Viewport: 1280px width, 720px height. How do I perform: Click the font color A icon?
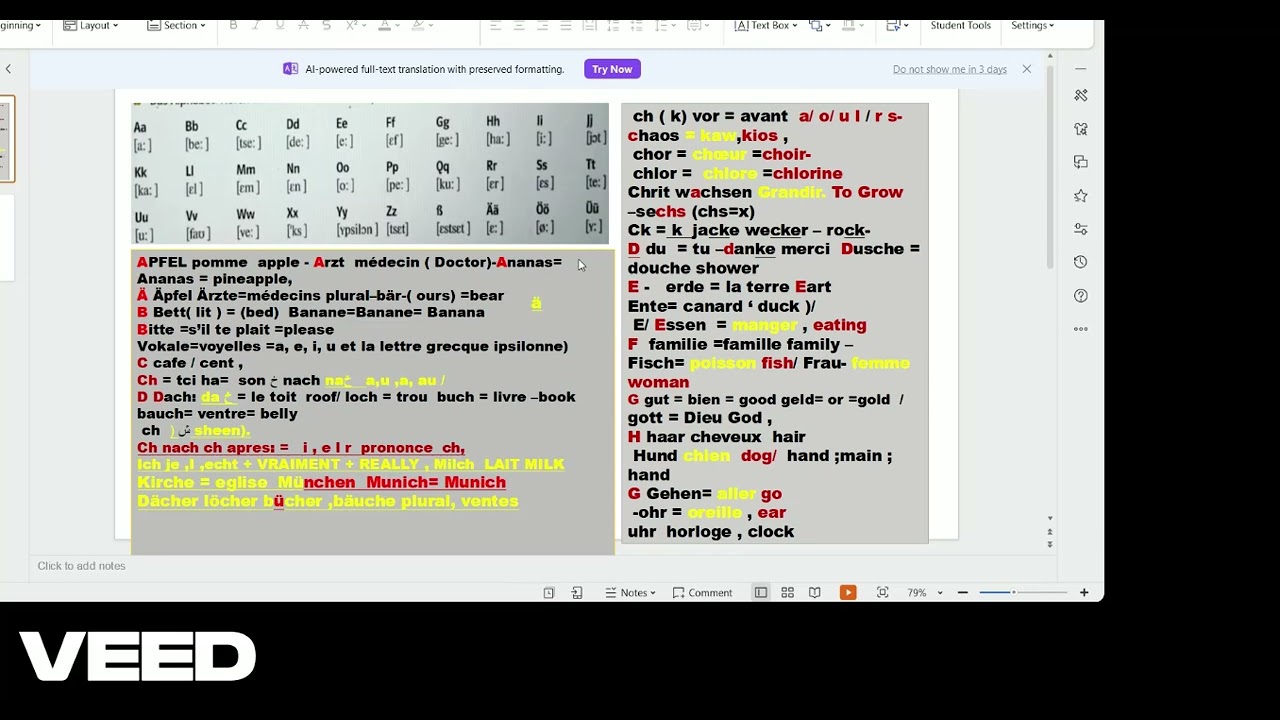click(x=385, y=25)
